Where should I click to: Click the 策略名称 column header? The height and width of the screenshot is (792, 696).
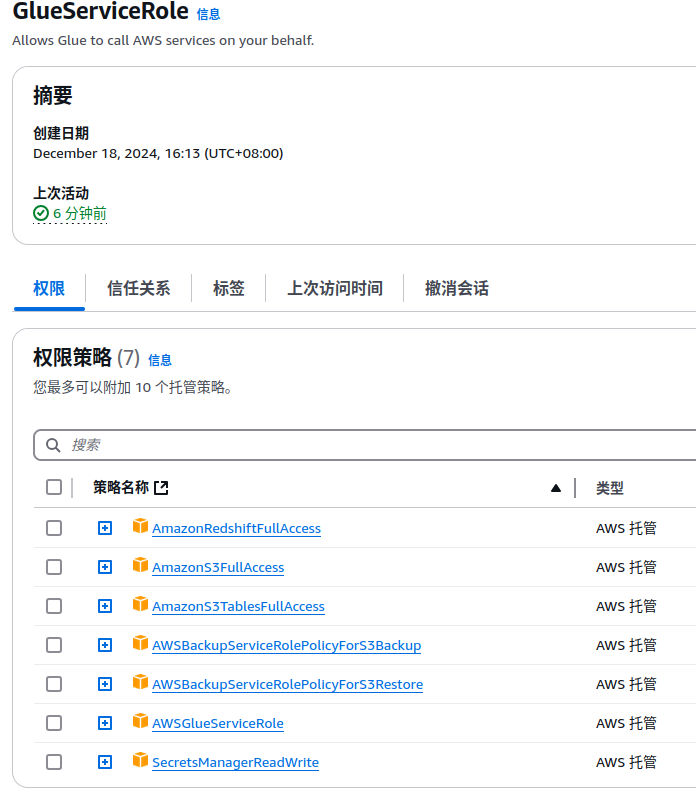point(121,487)
